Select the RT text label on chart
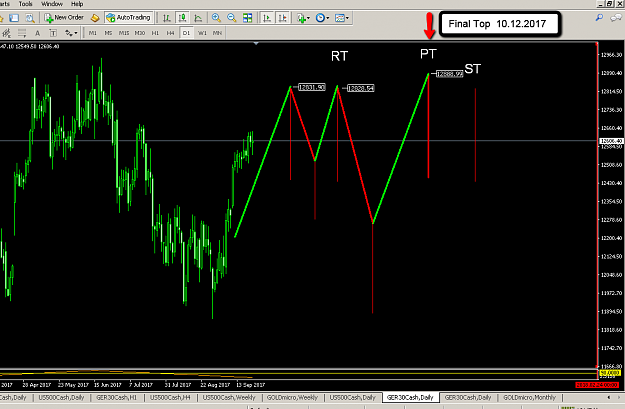Screen dimensions: 625x409 coord(339,56)
